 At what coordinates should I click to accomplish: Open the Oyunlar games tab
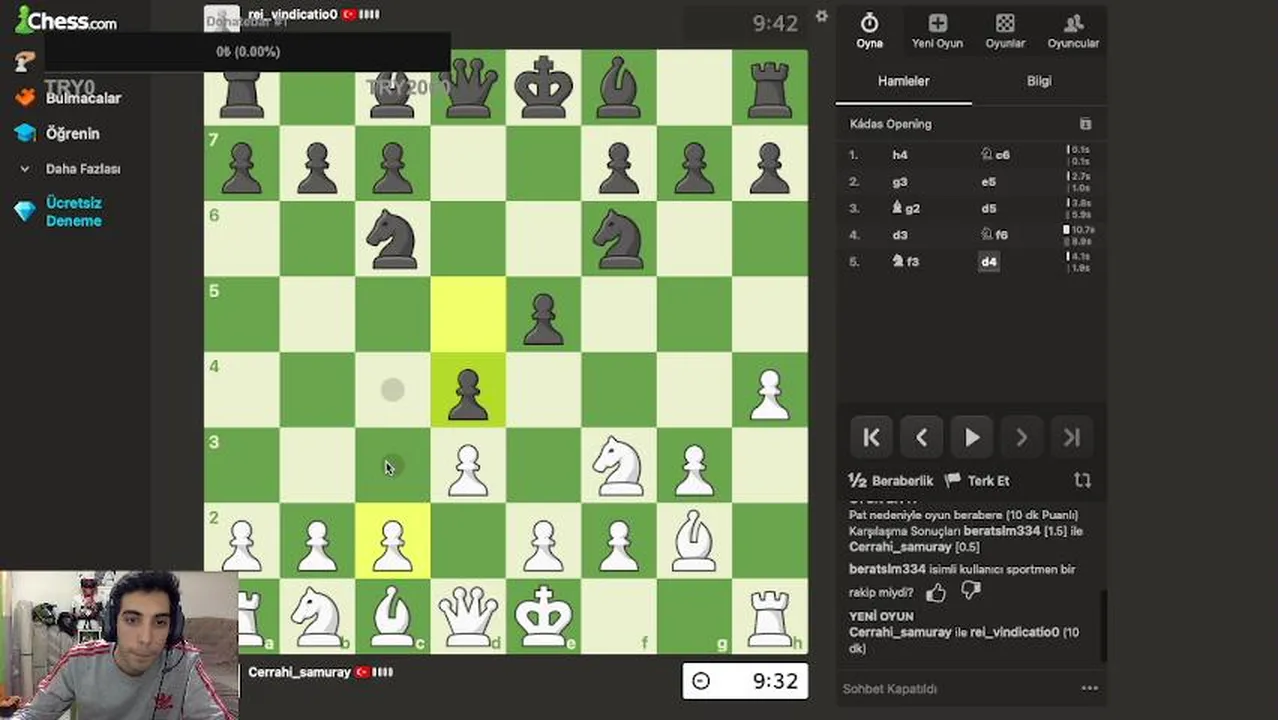click(x=1005, y=31)
